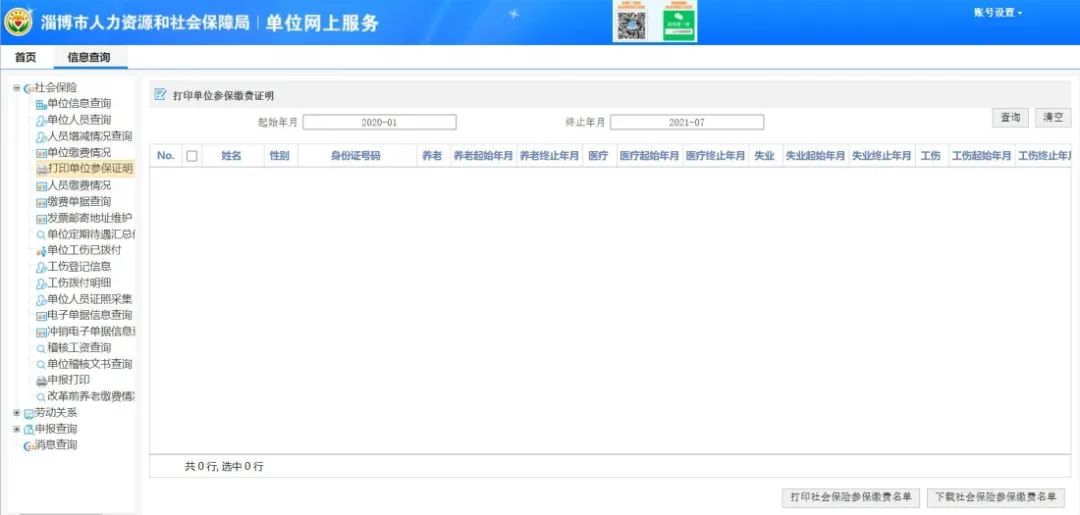1080x515 pixels.
Task: Click the green WeChat image in header
Action: click(679, 25)
